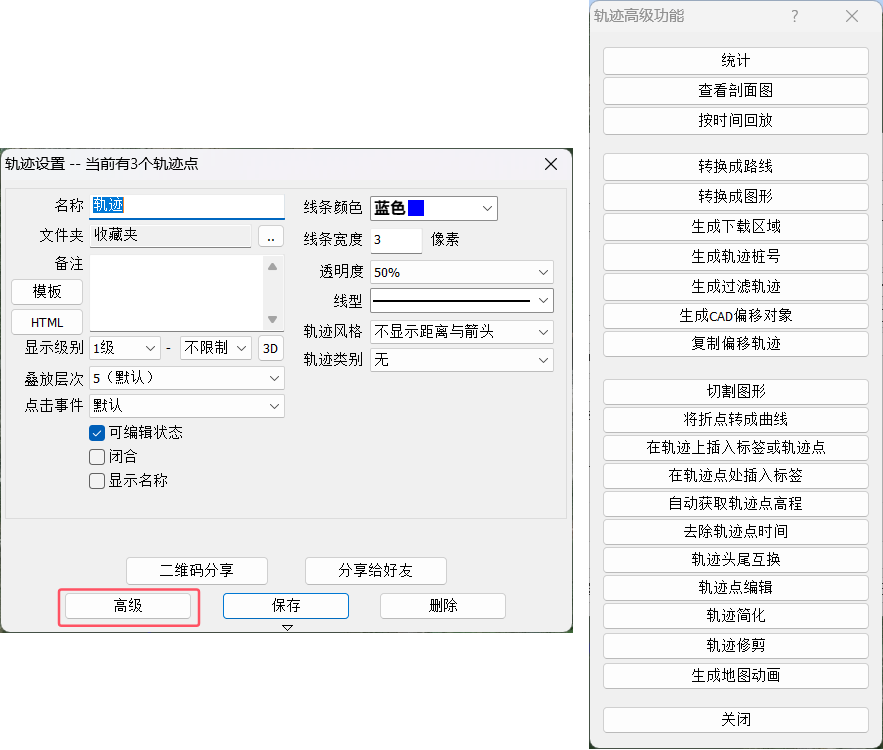This screenshot has width=883, height=750.
Task: Uncheck the 可编辑状态 checkbox
Action: [97, 433]
